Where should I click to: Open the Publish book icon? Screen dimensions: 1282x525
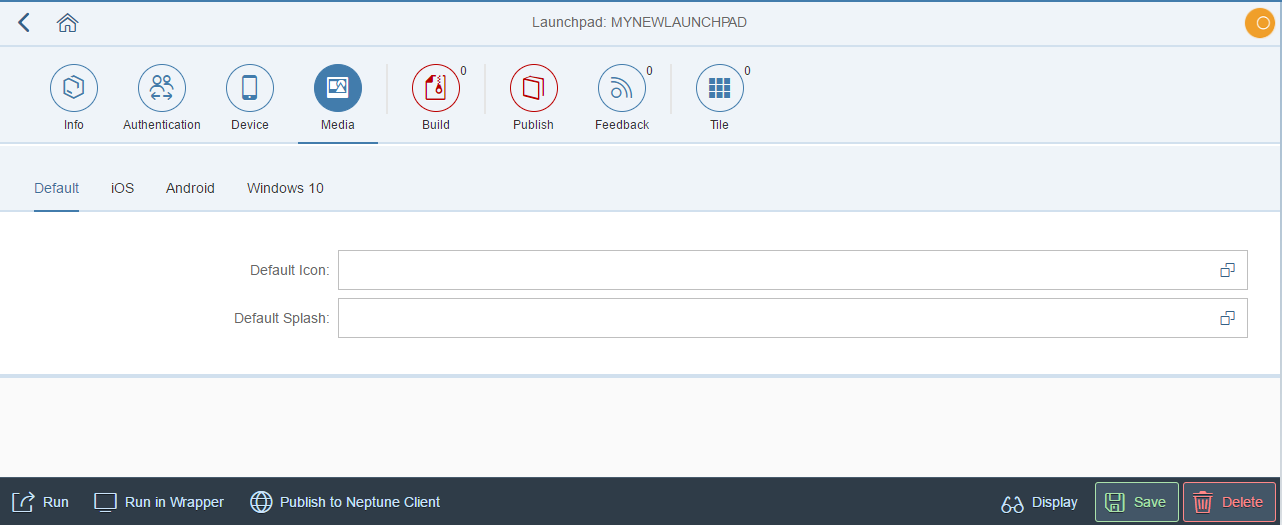[x=533, y=88]
